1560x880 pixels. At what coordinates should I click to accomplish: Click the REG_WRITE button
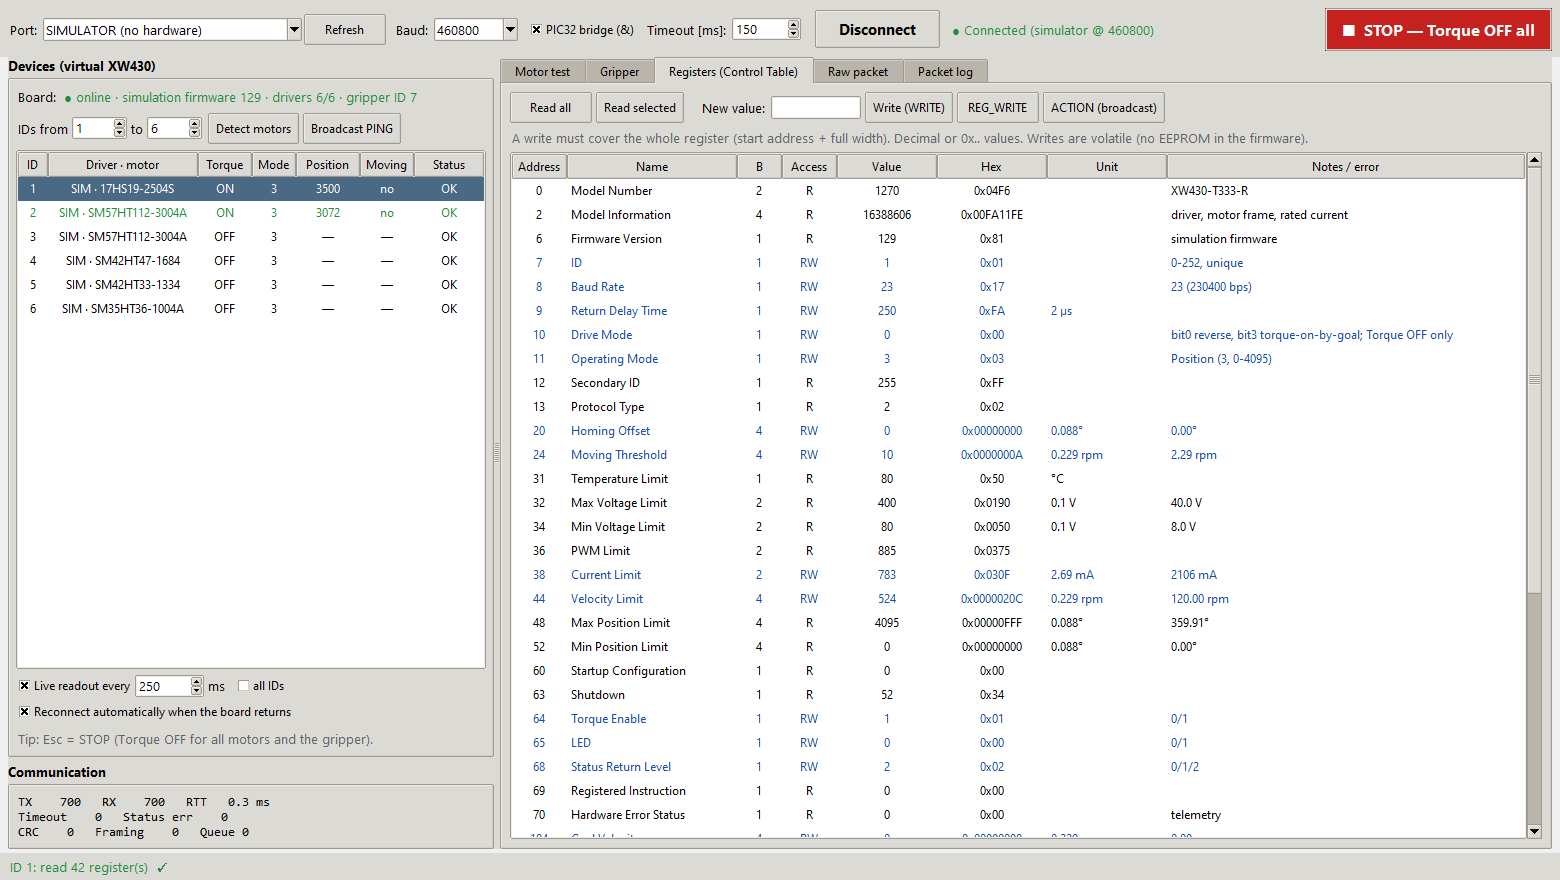coord(997,108)
